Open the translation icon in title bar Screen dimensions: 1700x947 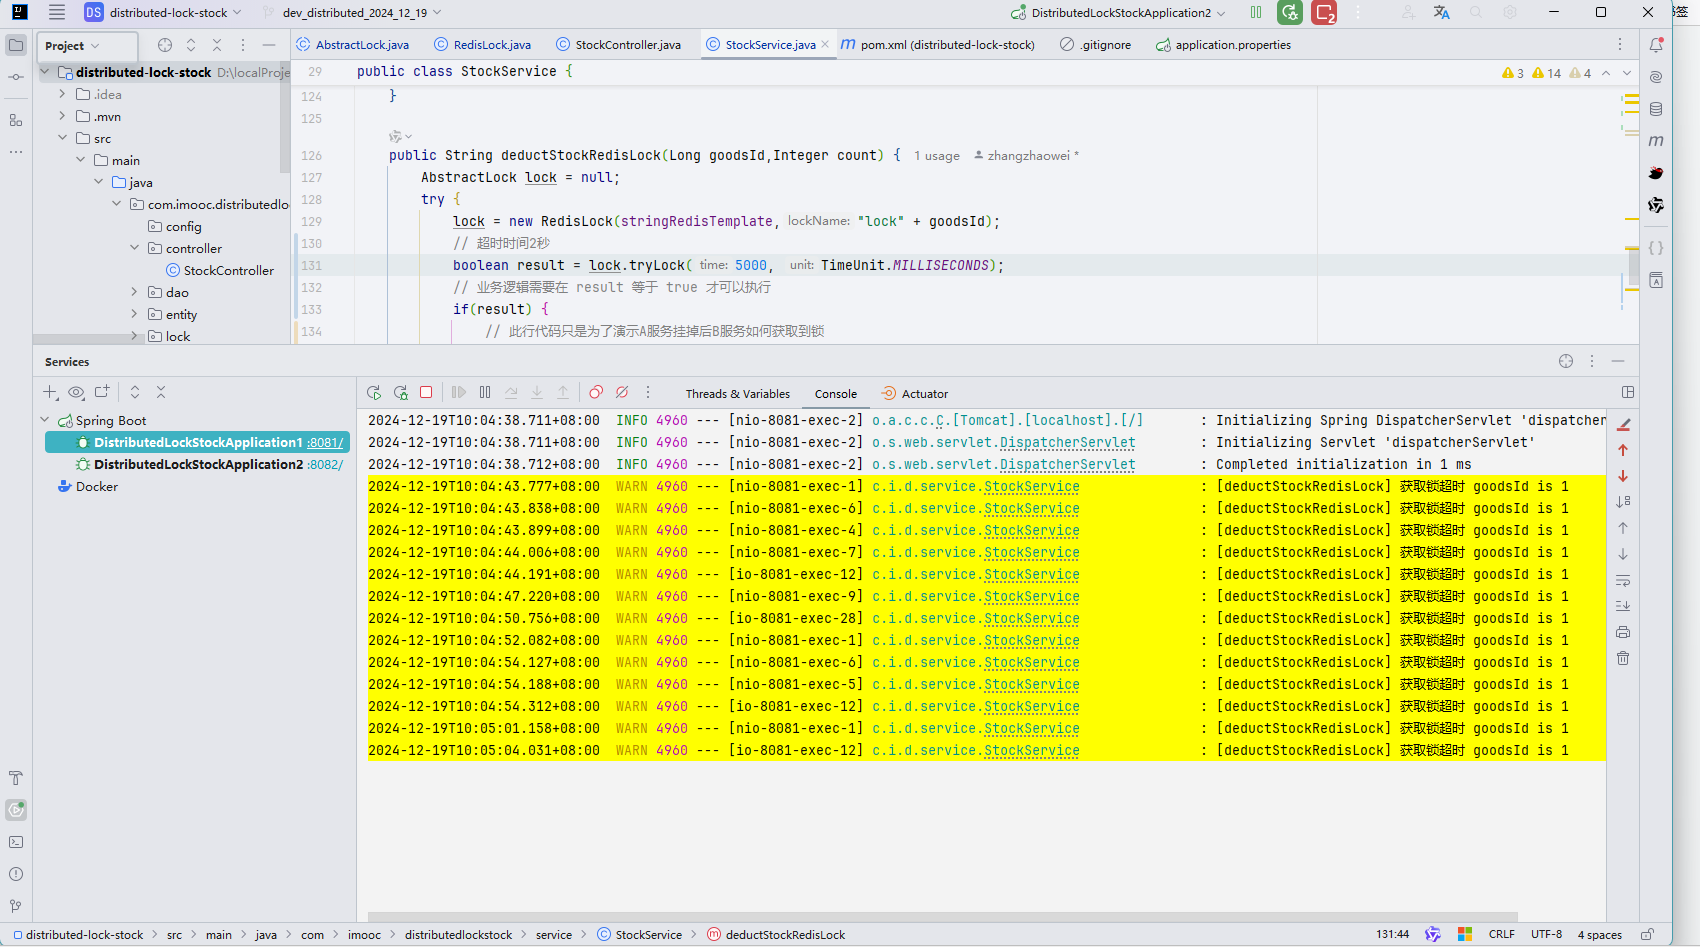tap(1441, 12)
